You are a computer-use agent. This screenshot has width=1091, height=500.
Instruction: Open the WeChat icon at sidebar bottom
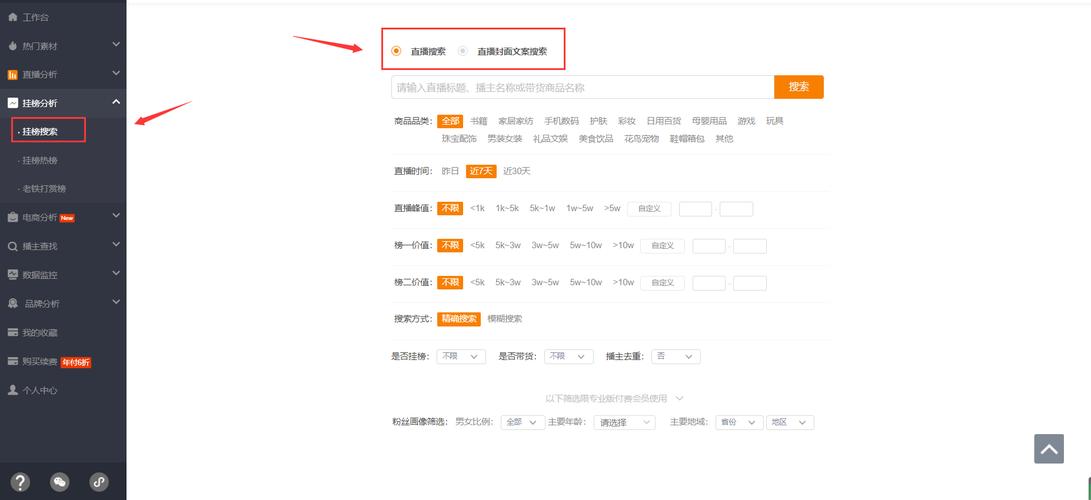pos(61,482)
